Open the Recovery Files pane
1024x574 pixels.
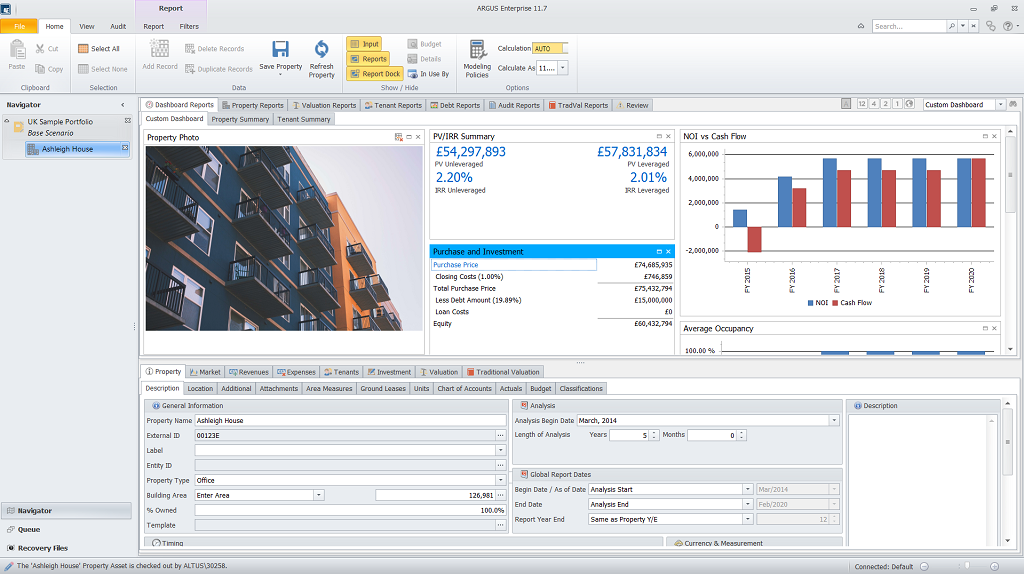(x=40, y=548)
